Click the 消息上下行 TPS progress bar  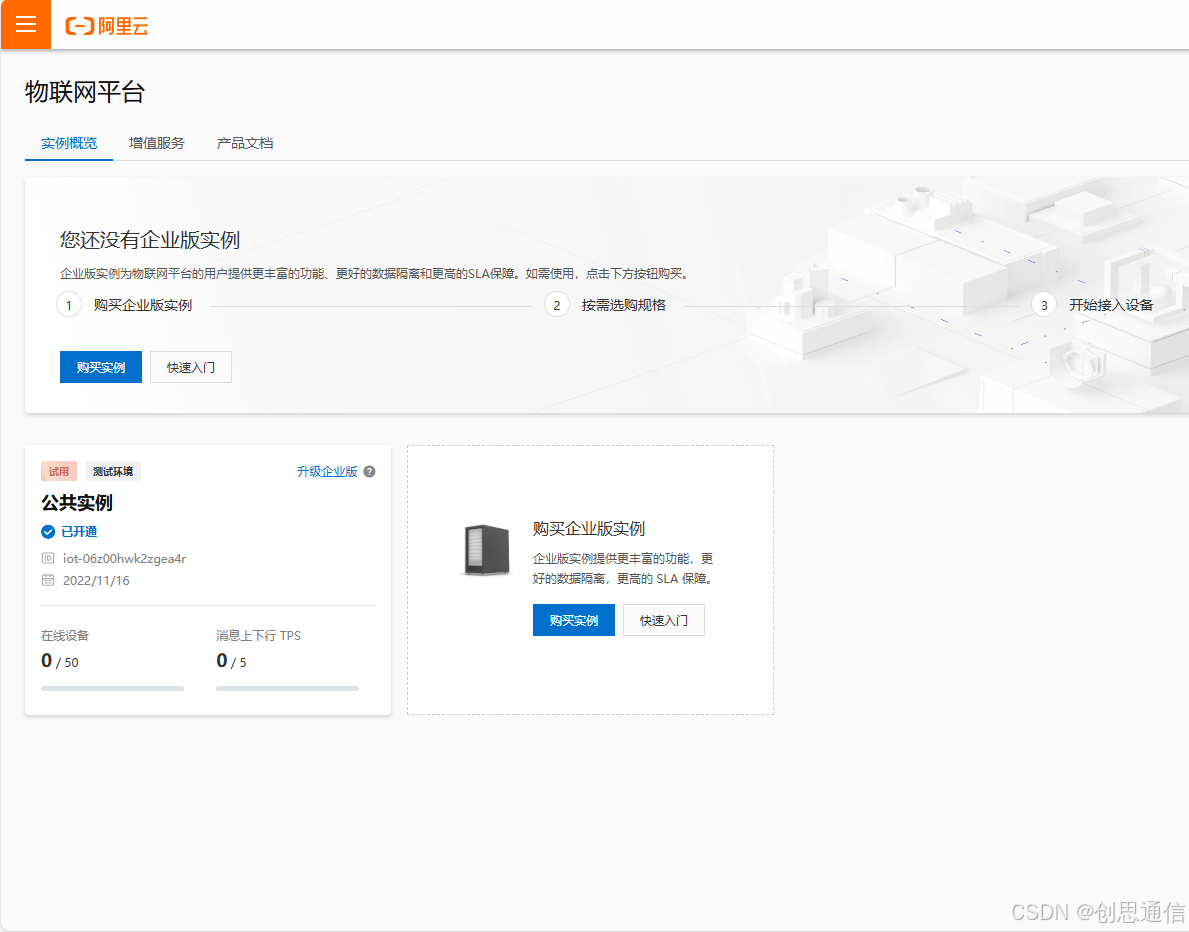point(287,689)
